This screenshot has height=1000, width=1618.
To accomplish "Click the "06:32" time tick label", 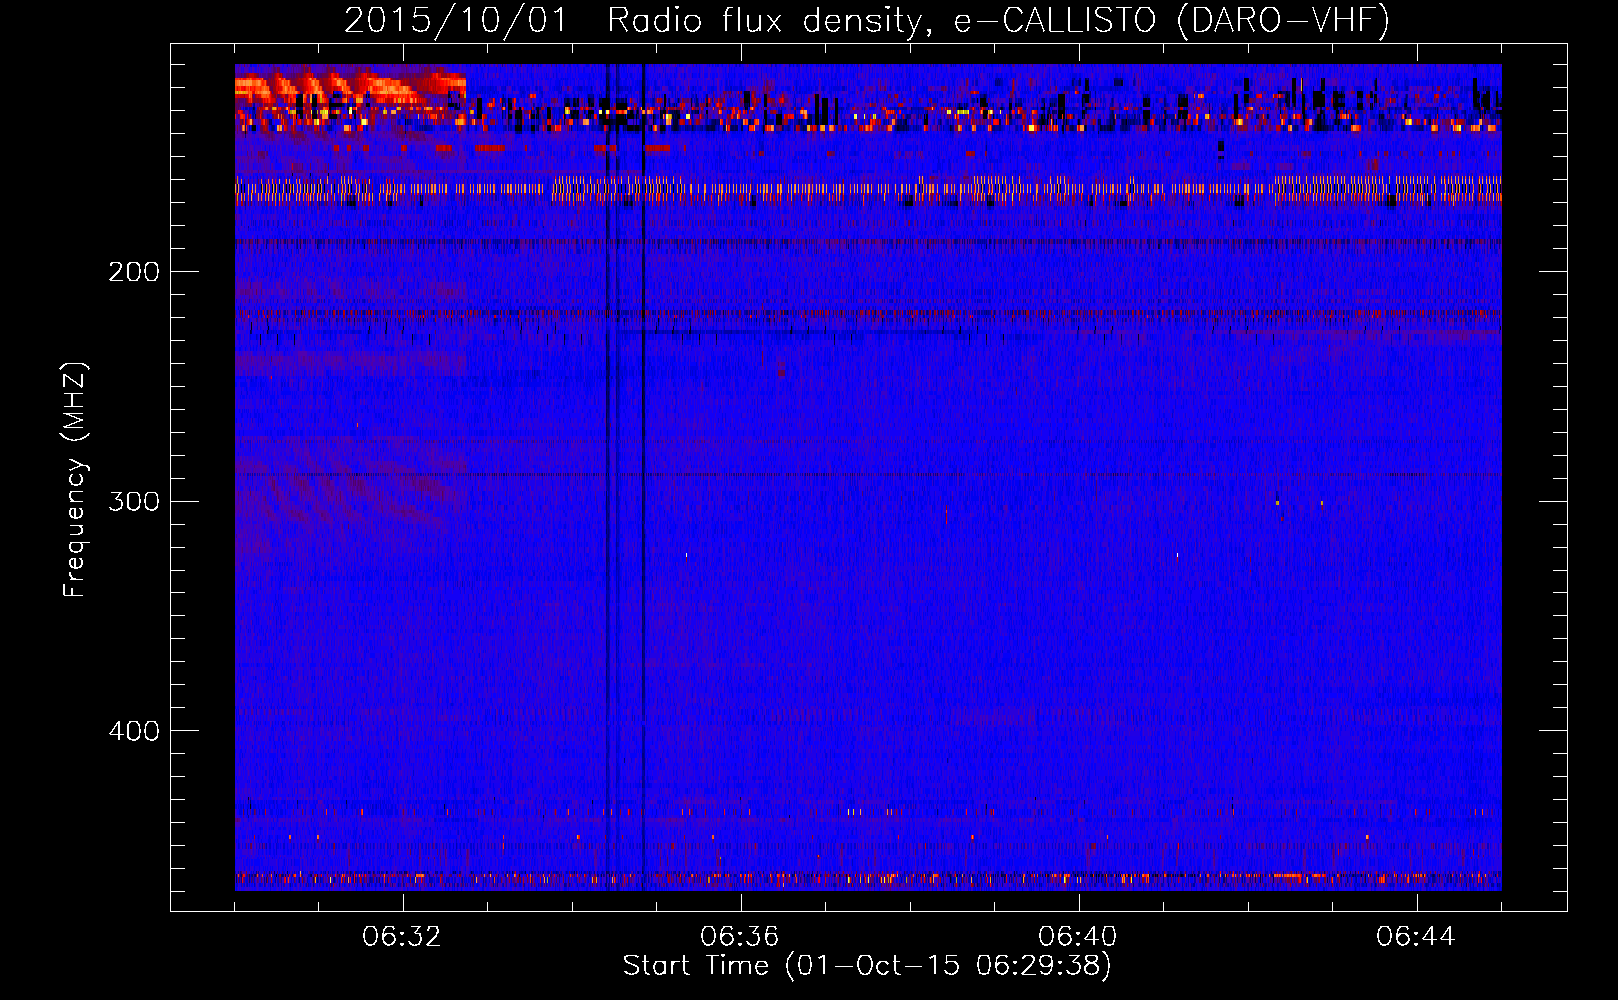I will click(x=402, y=937).
